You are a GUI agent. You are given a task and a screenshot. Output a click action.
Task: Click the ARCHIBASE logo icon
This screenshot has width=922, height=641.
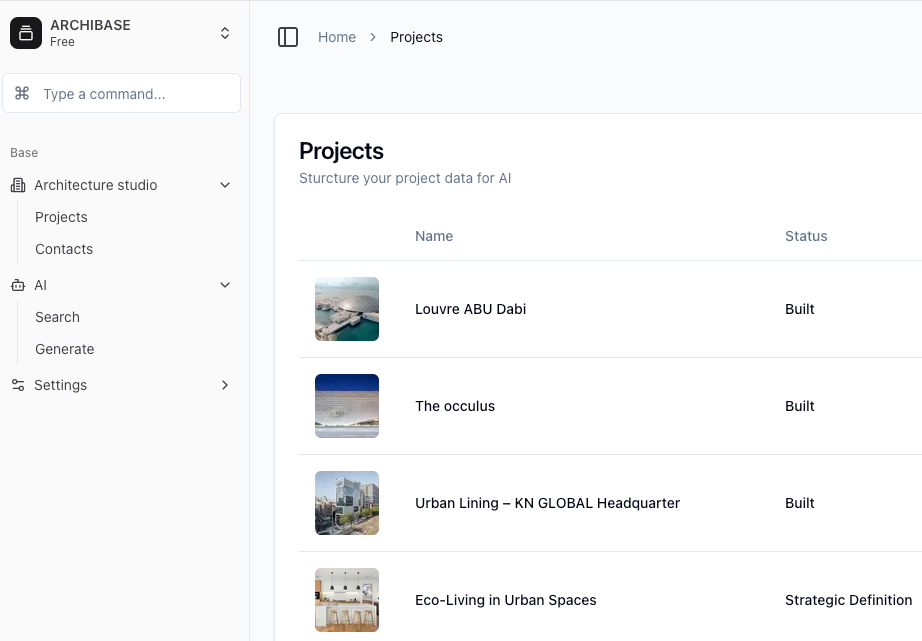pos(25,32)
